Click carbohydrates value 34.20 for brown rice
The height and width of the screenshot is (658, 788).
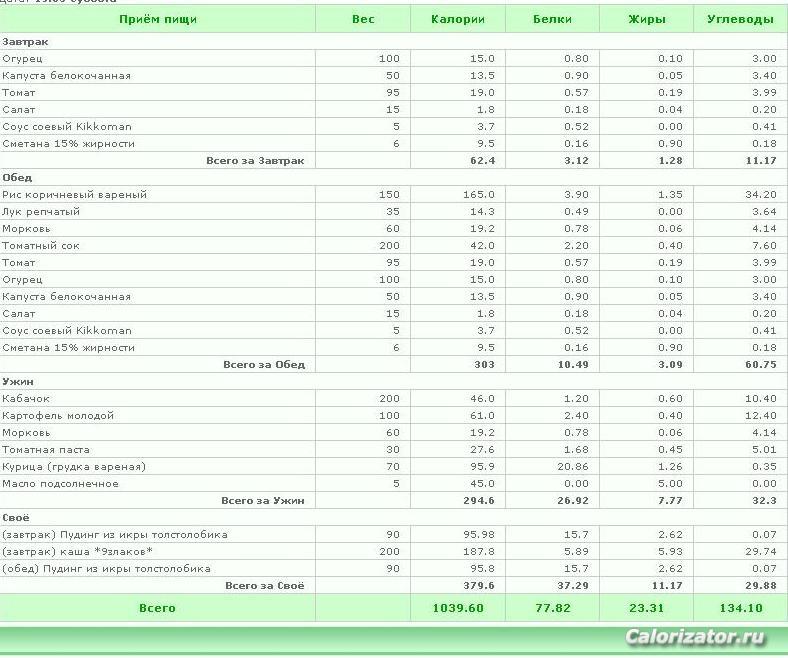pyautogui.click(x=761, y=195)
